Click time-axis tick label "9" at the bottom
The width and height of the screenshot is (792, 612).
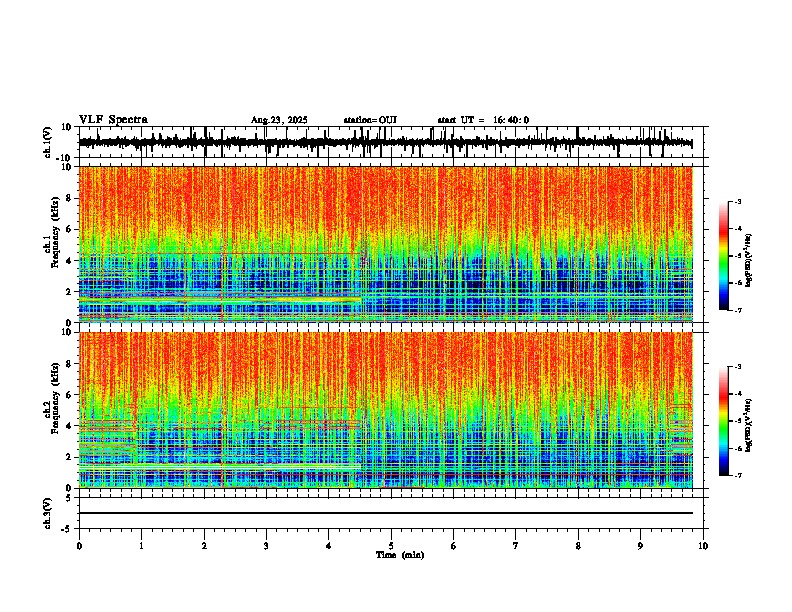[640, 546]
